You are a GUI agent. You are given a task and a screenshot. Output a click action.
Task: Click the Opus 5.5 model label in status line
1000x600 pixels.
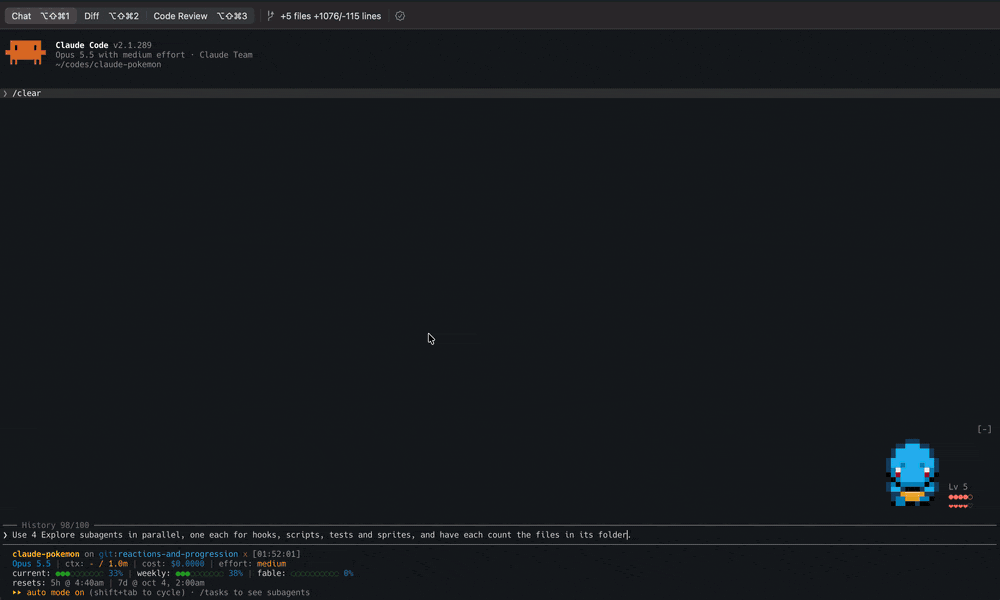point(31,564)
